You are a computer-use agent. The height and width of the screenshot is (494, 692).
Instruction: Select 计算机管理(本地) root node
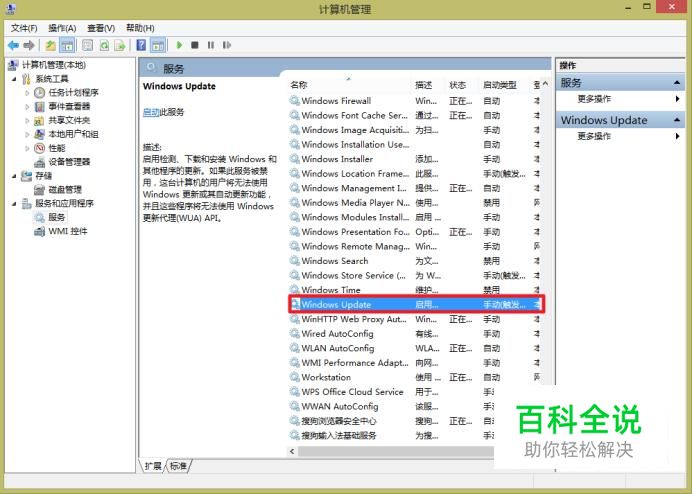54,65
